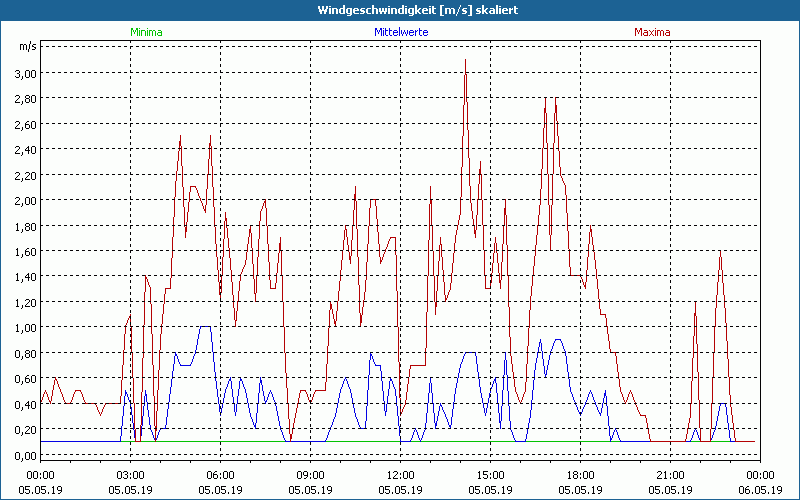
Task: Click the 2,00 y-axis value
Action: tap(24, 200)
